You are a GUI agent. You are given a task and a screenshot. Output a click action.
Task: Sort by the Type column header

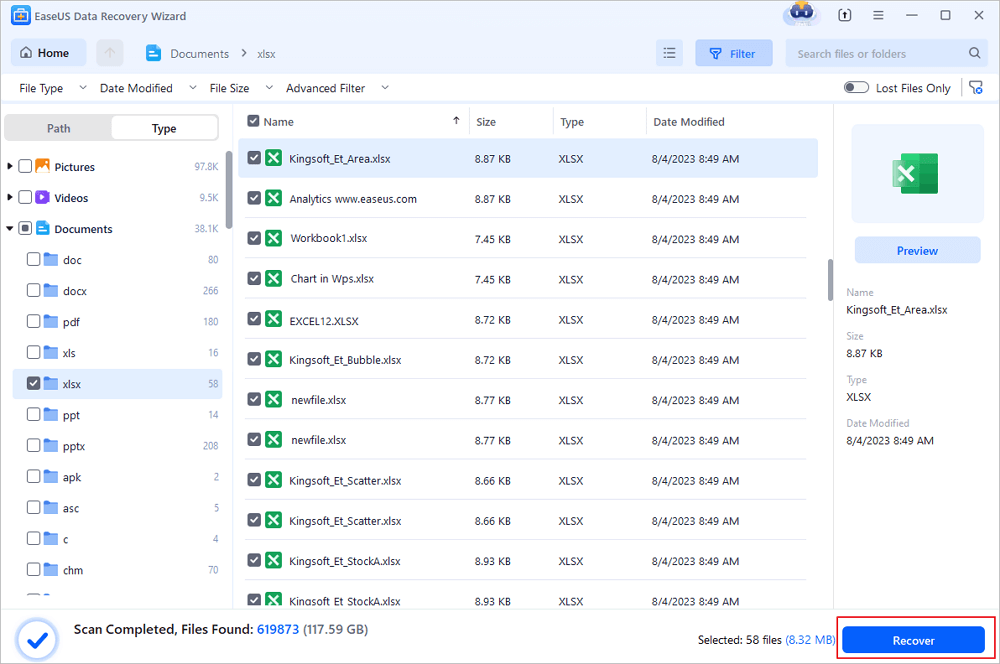click(x=572, y=122)
